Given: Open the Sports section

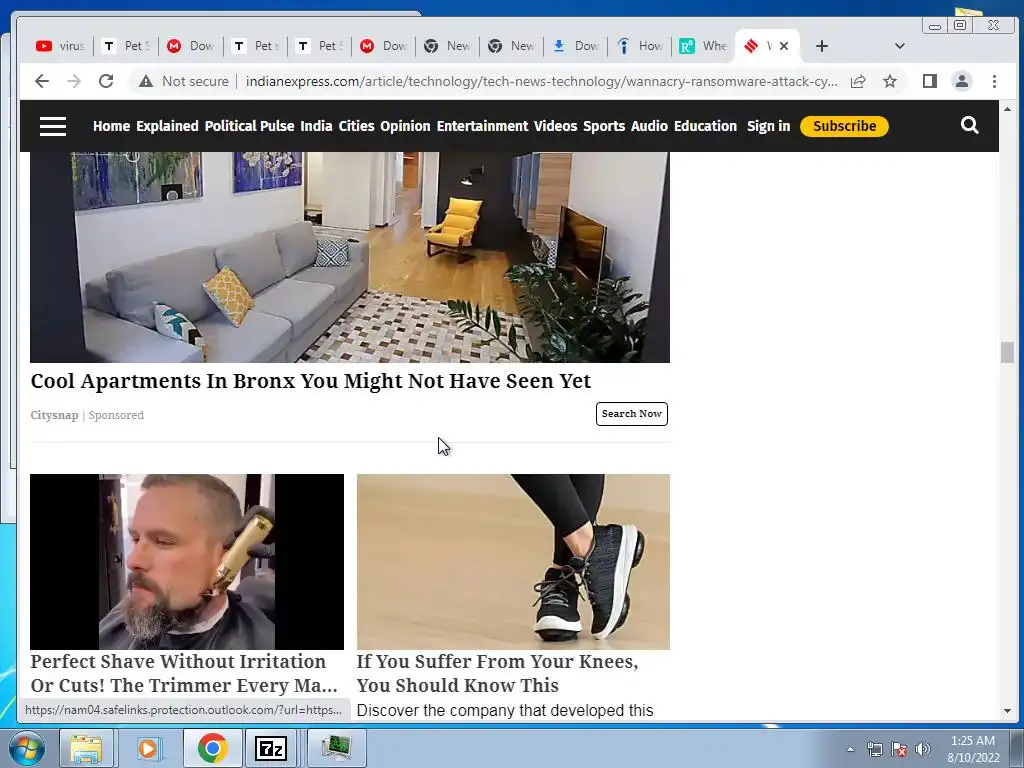Looking at the screenshot, I should click(603, 126).
